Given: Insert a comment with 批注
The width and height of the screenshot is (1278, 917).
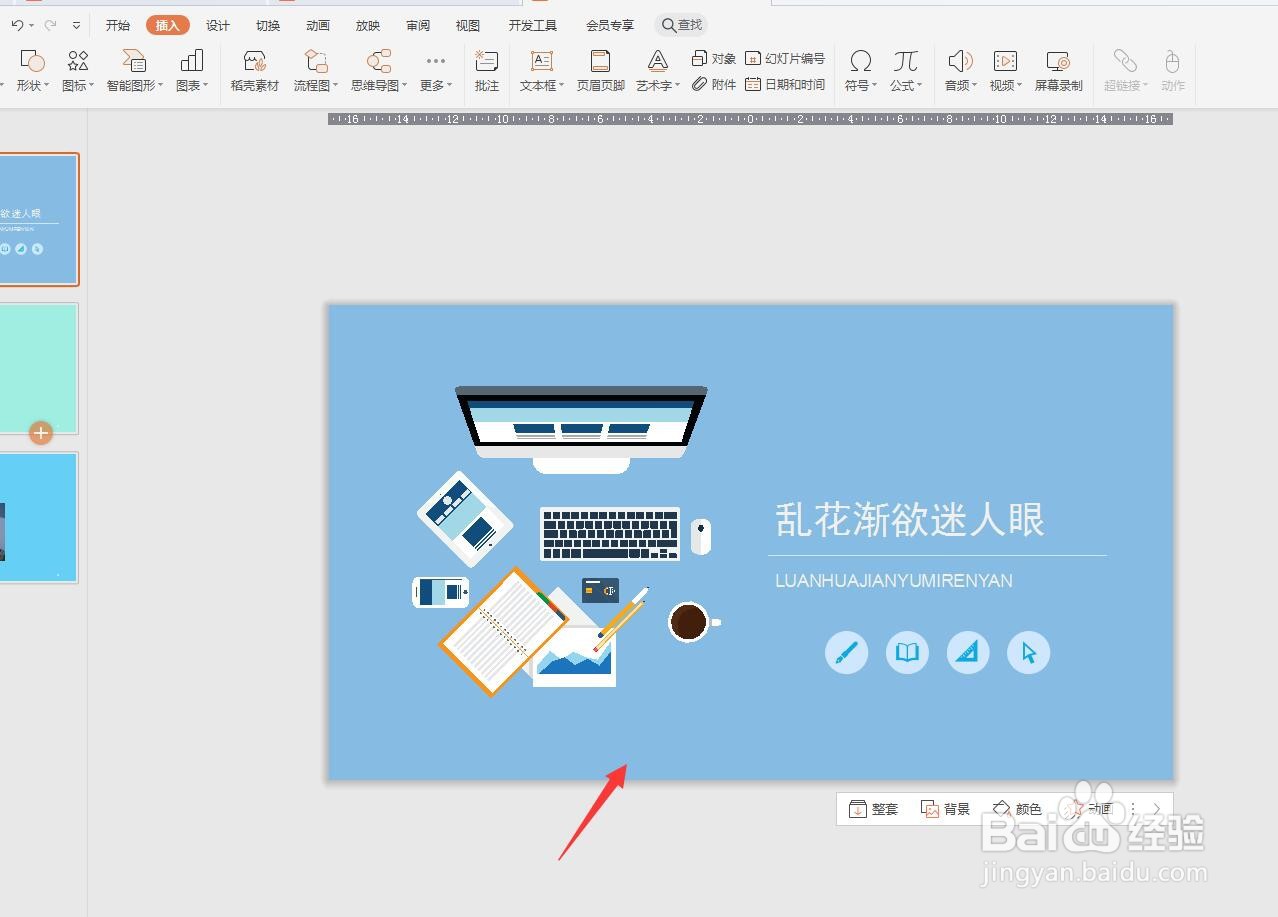Looking at the screenshot, I should pos(487,70).
